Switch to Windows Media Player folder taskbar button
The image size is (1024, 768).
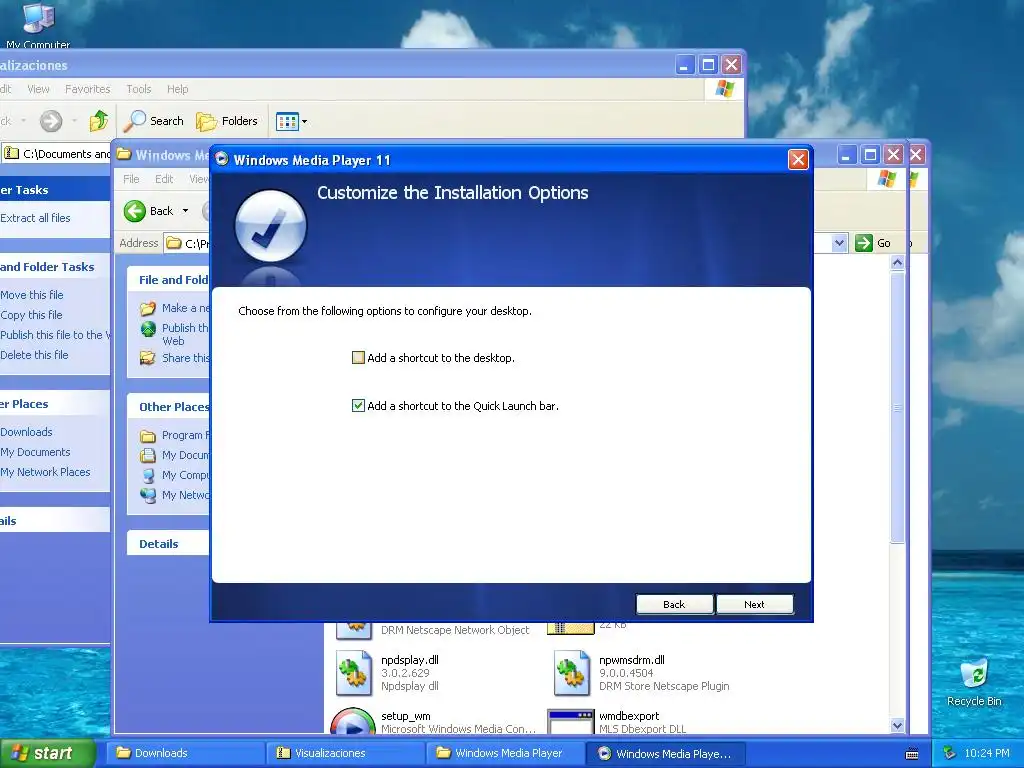[x=505, y=753]
